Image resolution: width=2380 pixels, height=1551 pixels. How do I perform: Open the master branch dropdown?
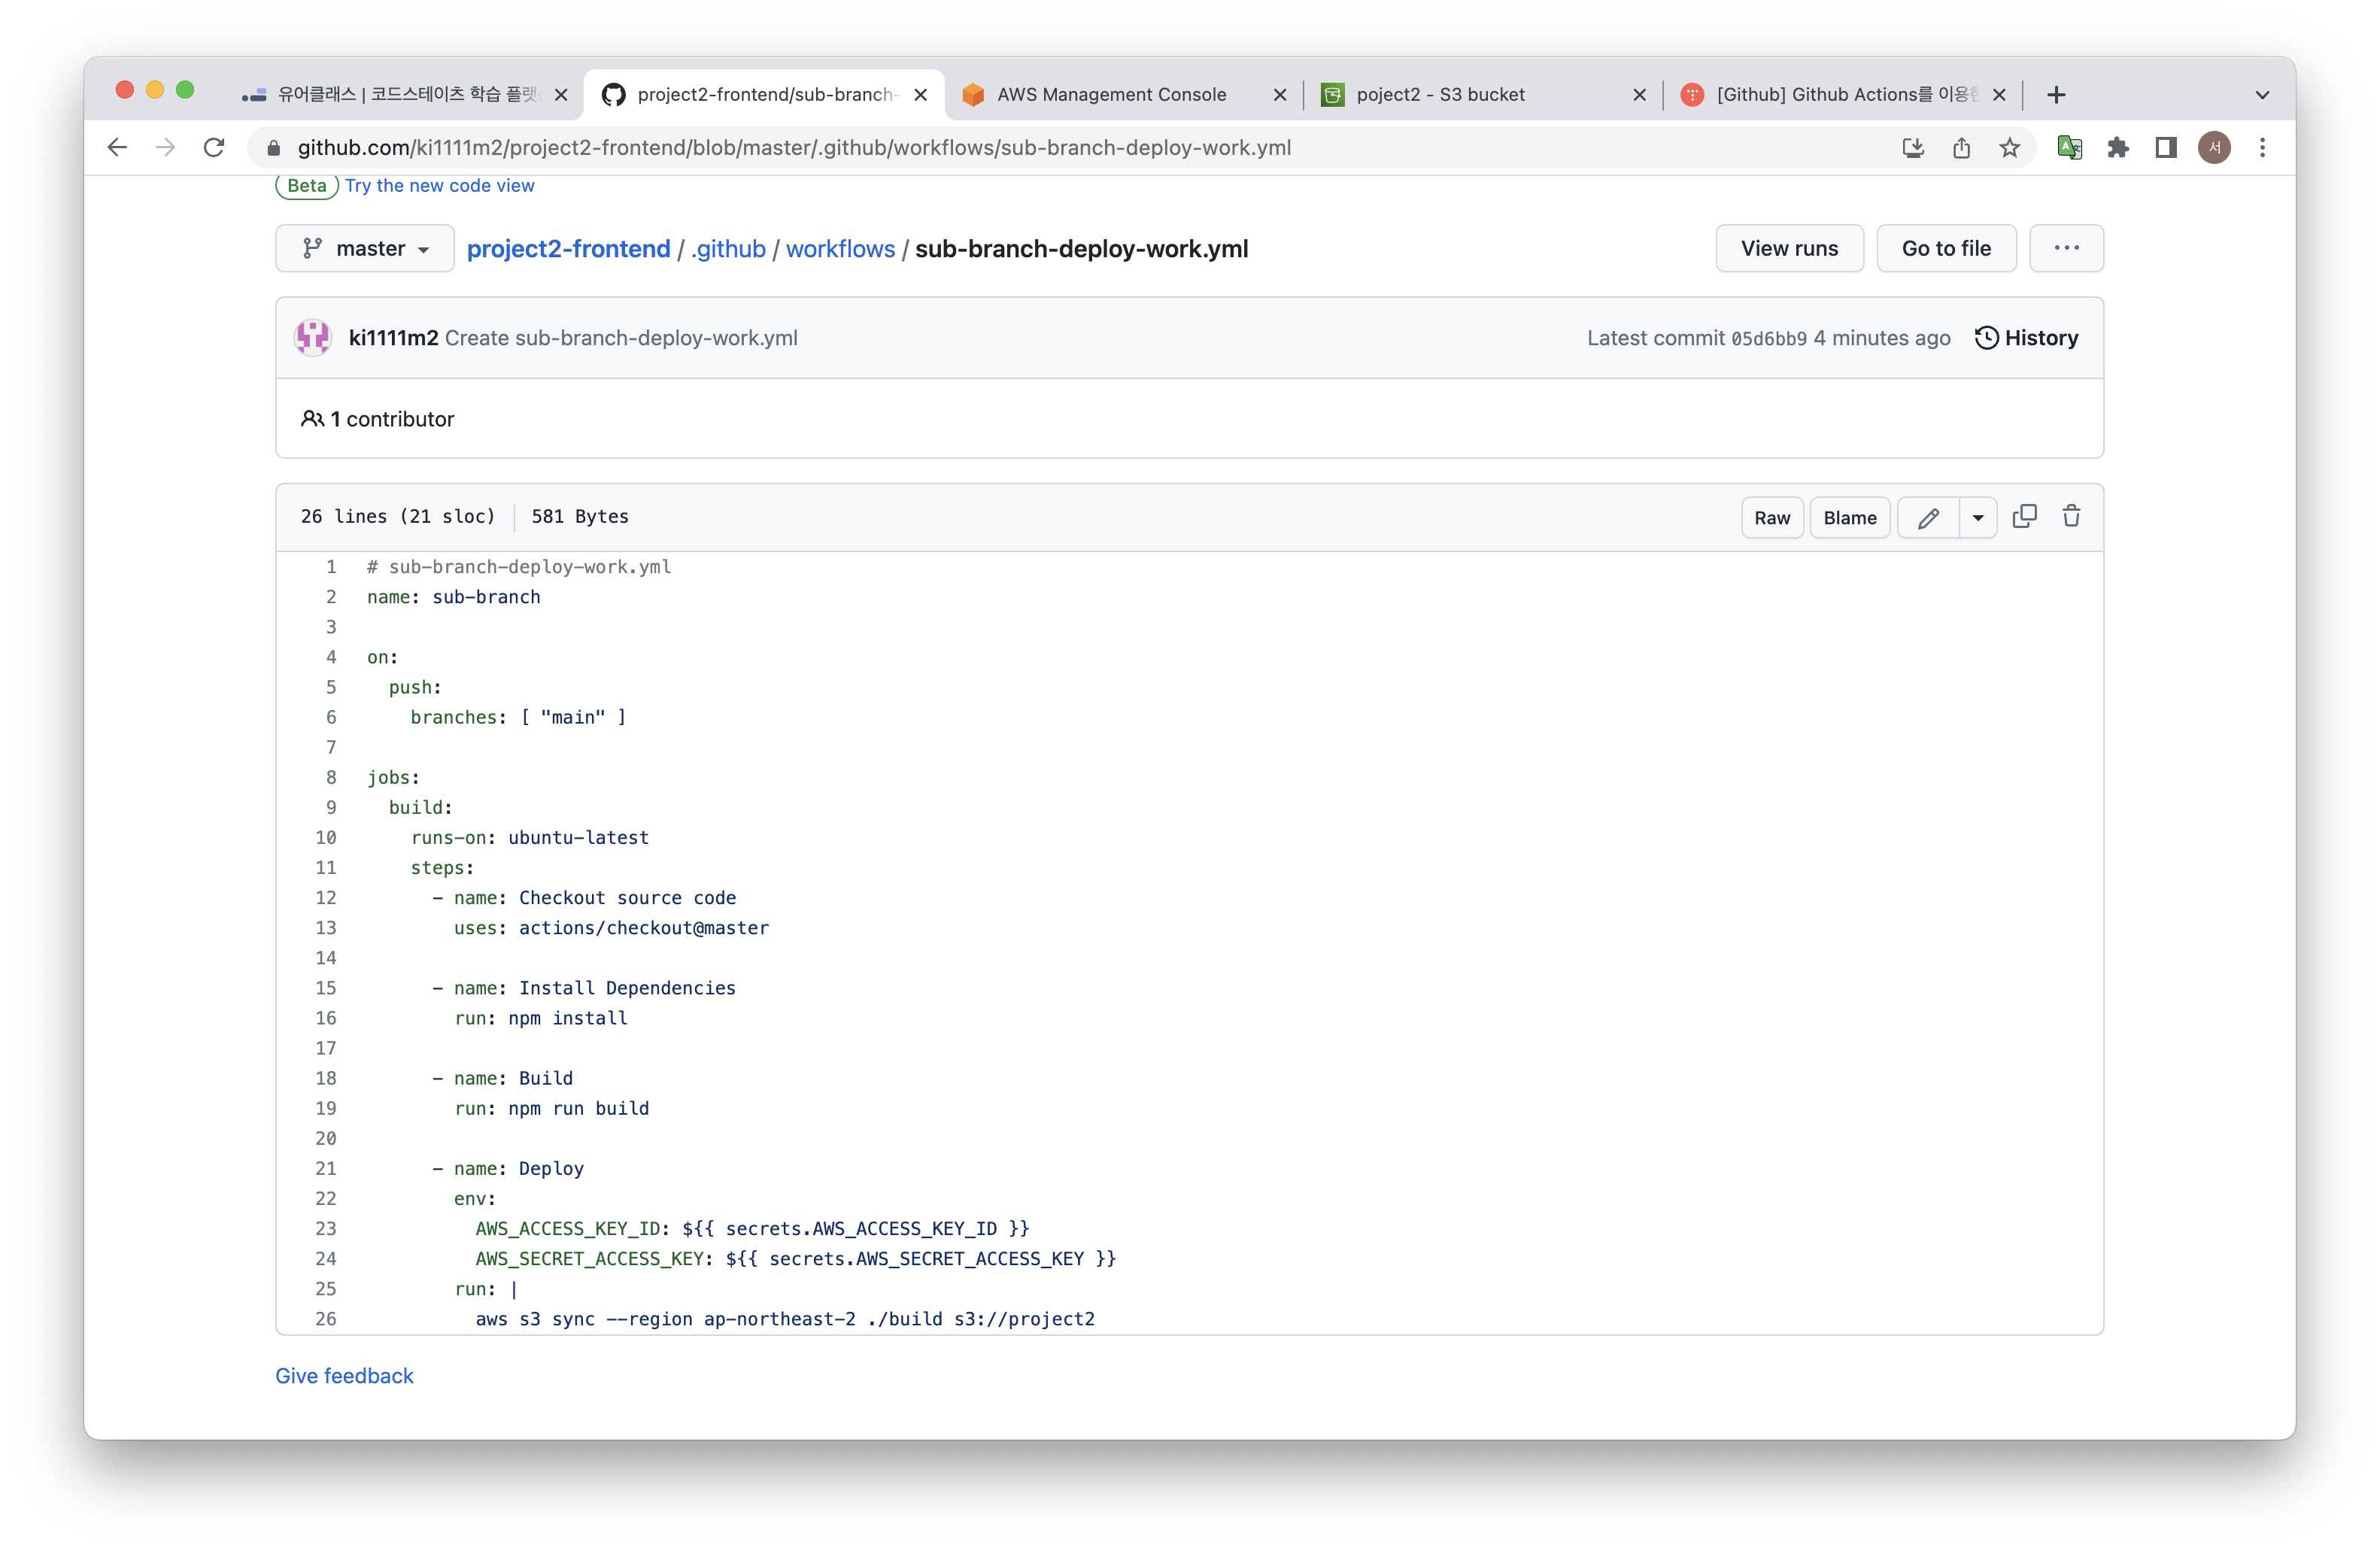(365, 249)
